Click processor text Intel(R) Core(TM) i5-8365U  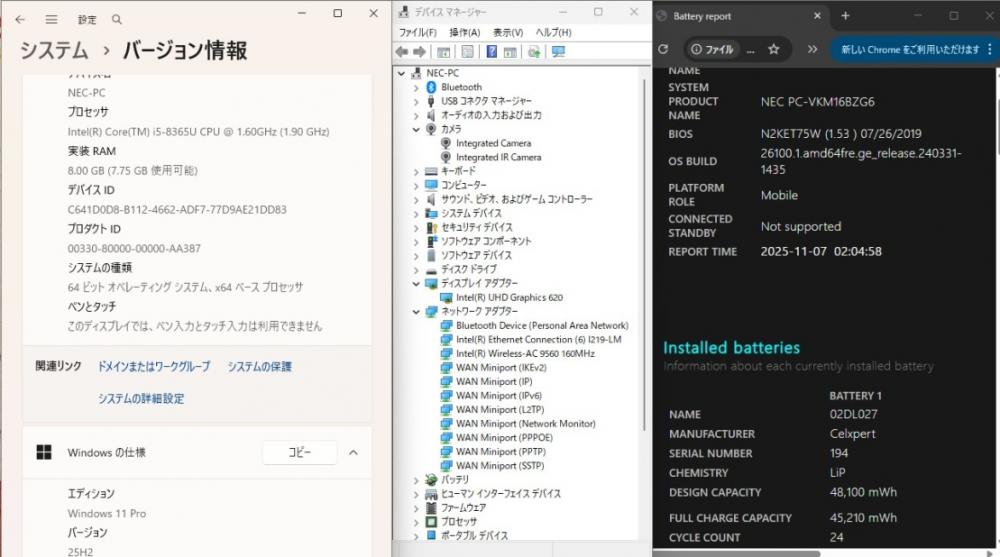[x=198, y=132]
